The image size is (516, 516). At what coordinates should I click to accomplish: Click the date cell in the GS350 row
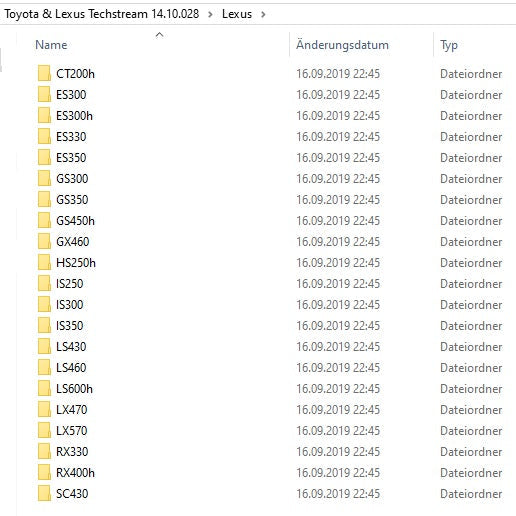338,200
